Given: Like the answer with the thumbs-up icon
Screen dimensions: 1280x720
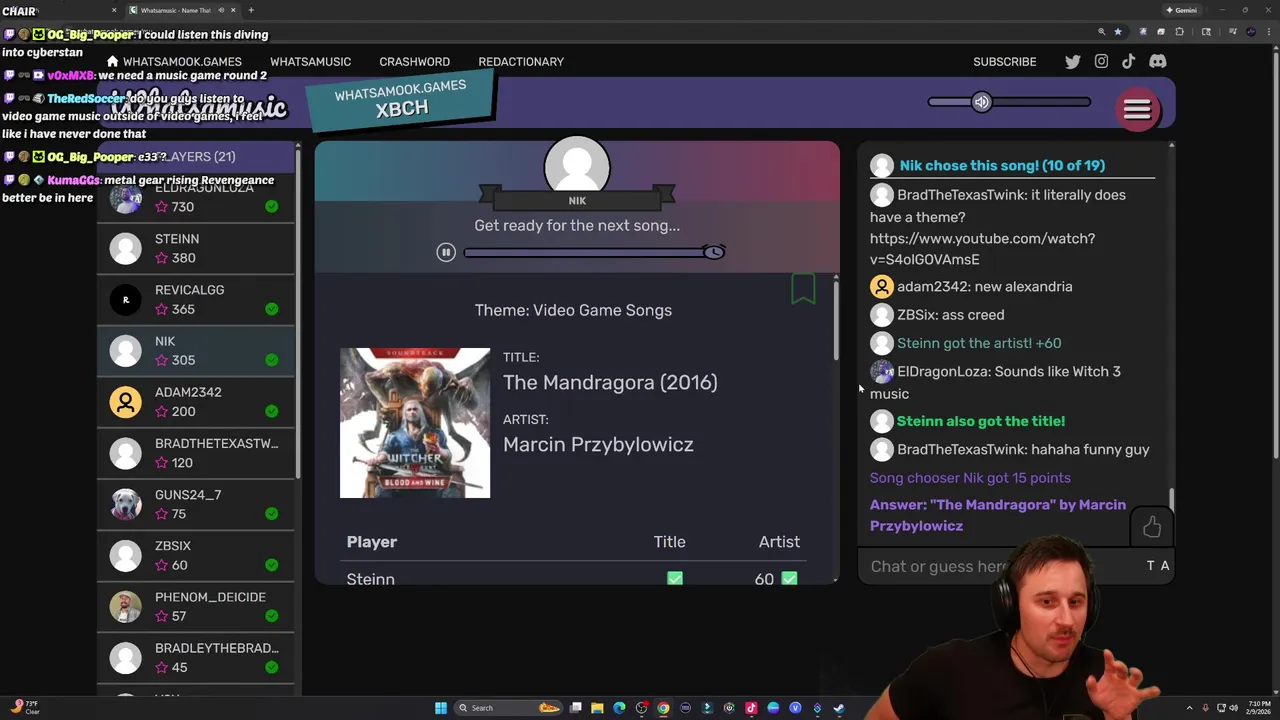Looking at the screenshot, I should [1152, 526].
